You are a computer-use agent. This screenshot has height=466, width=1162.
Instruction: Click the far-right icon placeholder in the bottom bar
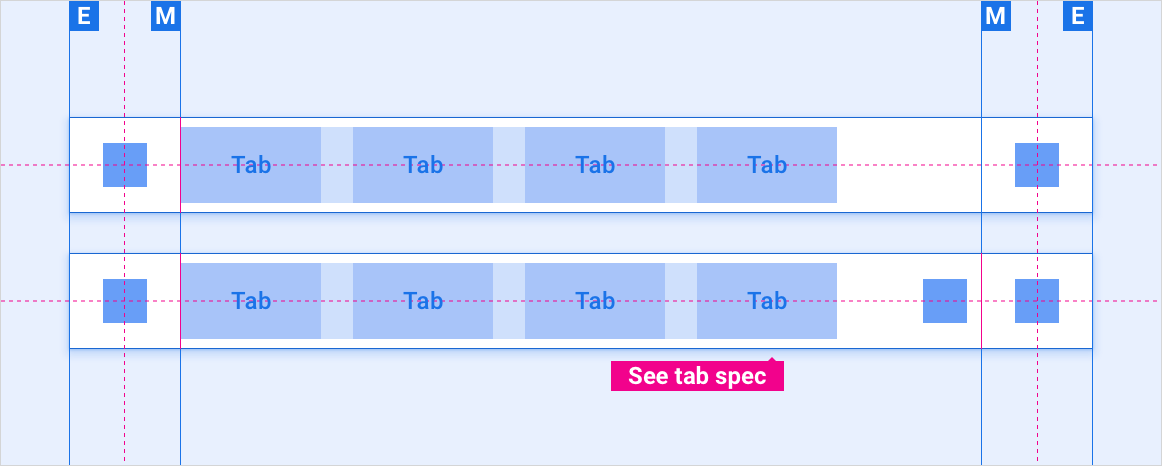1037,301
